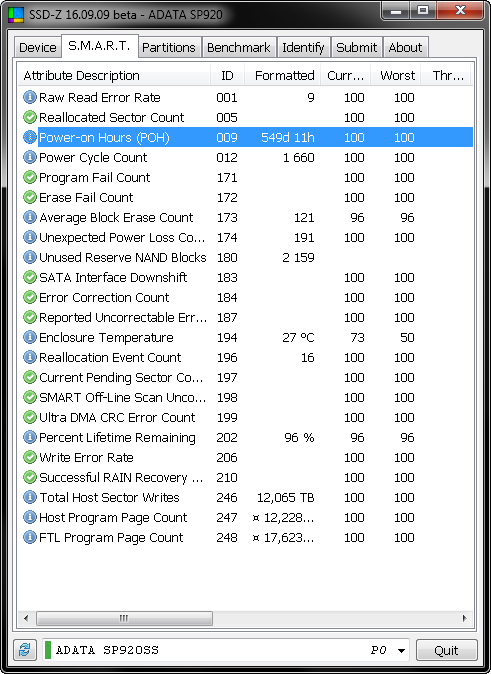Select the Percent Lifetime Remaining row text
The width and height of the screenshot is (491, 674).
click(x=117, y=438)
